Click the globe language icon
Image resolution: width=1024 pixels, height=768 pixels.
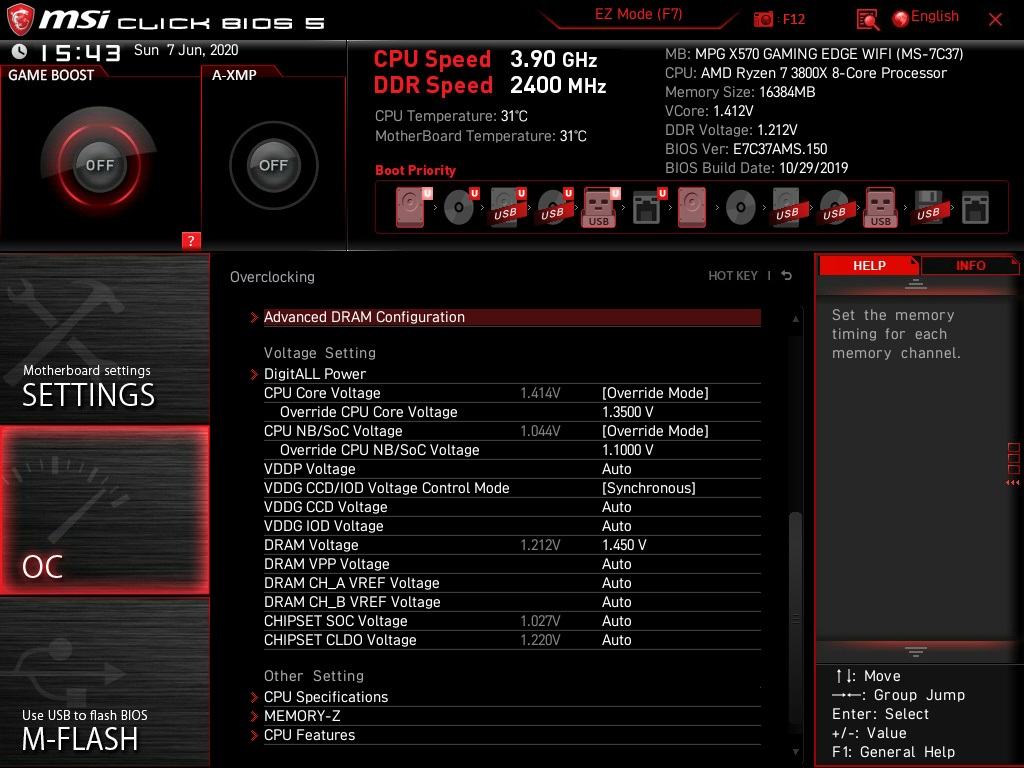(901, 19)
